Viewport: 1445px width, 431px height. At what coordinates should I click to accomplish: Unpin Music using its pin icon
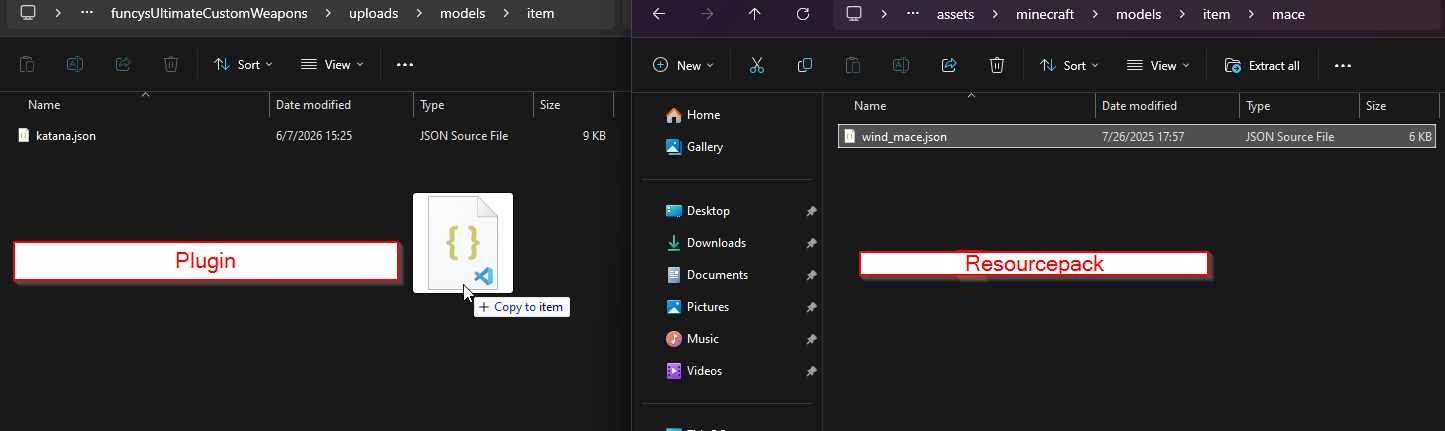(x=811, y=339)
